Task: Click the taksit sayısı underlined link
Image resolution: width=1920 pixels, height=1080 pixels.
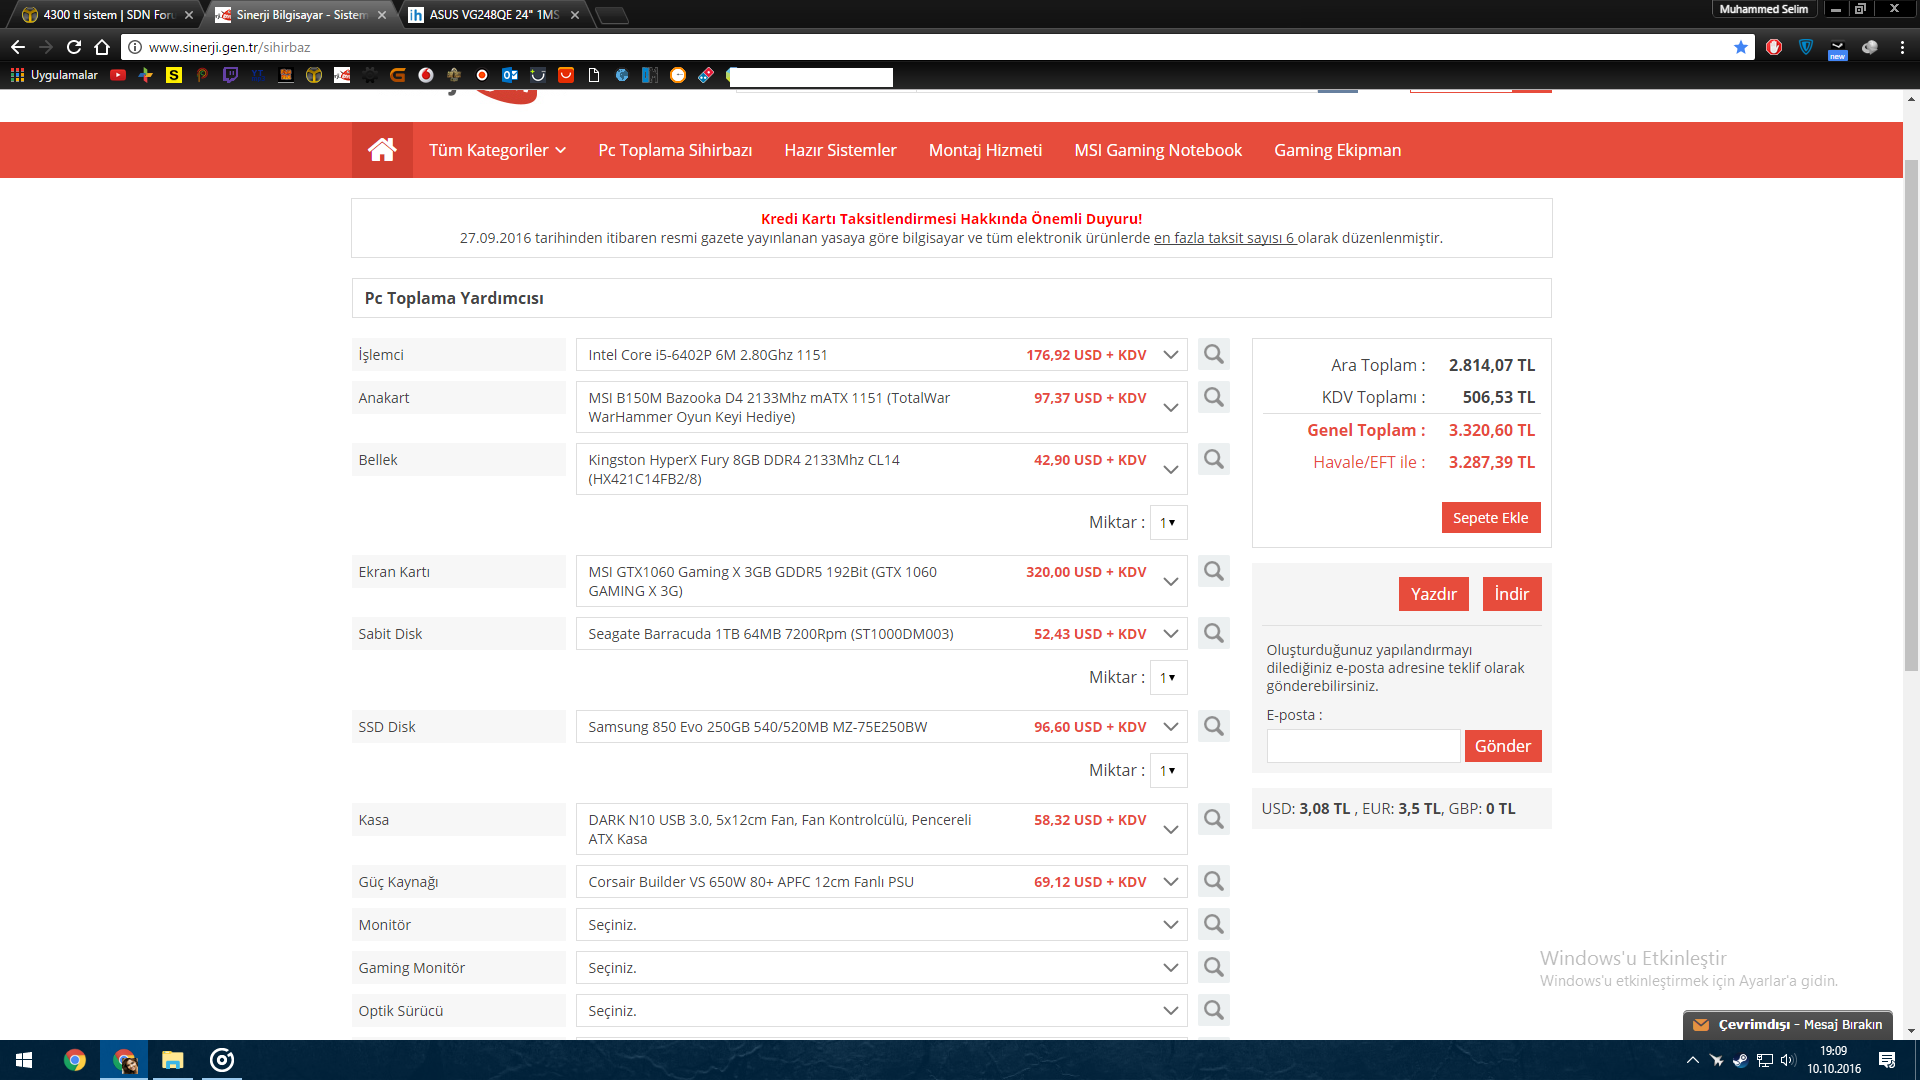Action: (1224, 238)
